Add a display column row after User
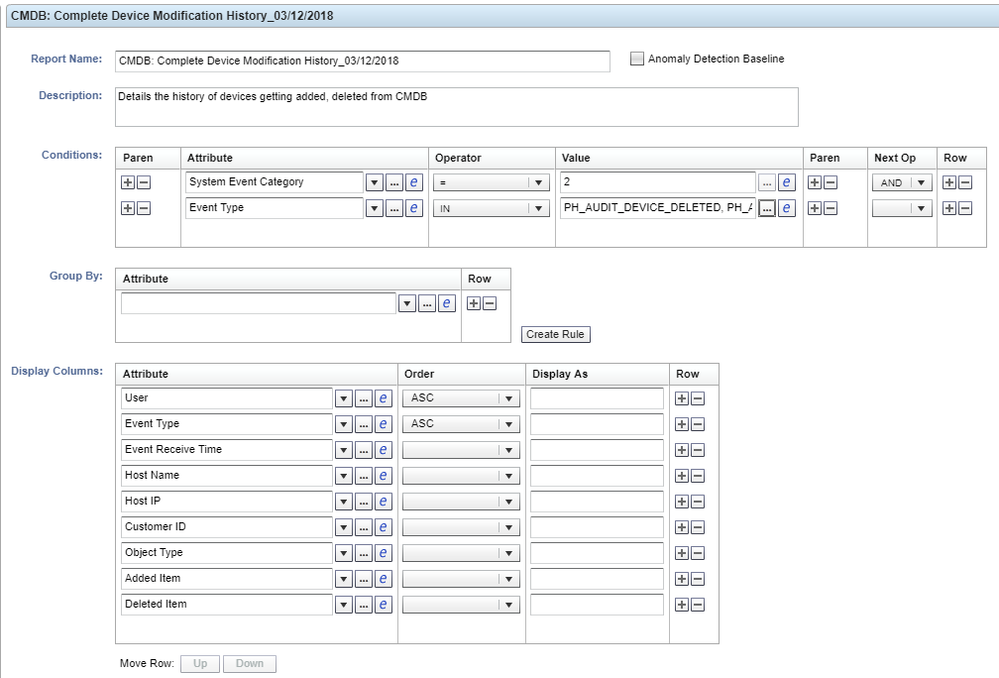Screen dimensions: 999x678 pos(683,398)
